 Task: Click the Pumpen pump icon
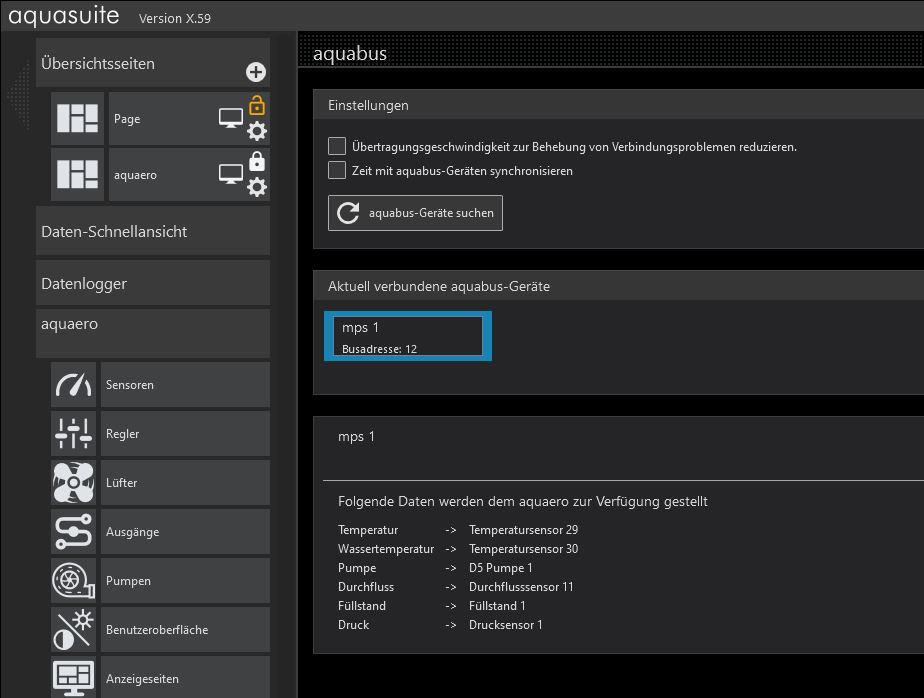click(x=73, y=581)
